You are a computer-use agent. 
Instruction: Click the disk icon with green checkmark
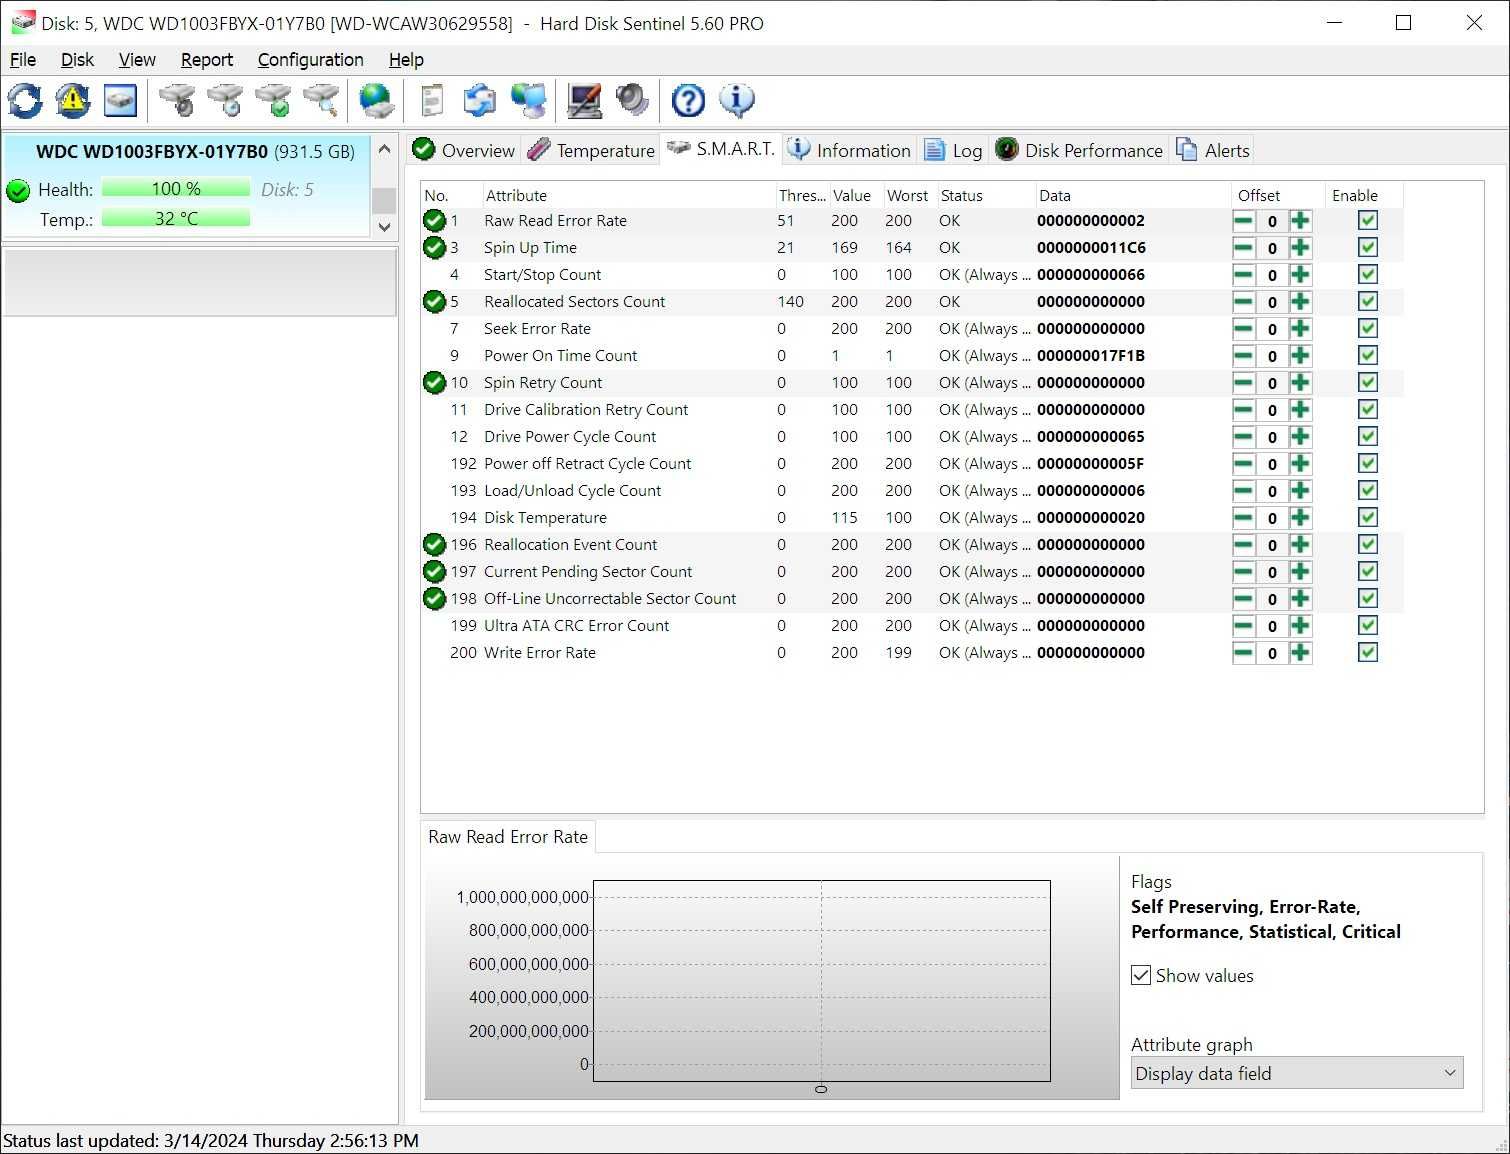click(x=274, y=100)
